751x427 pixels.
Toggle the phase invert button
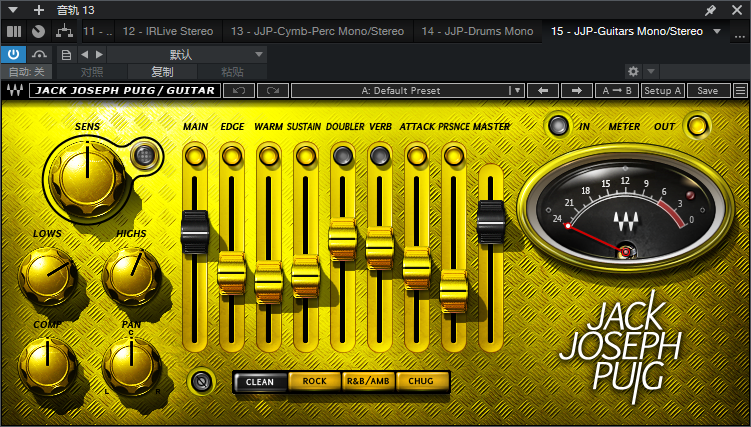[201, 382]
